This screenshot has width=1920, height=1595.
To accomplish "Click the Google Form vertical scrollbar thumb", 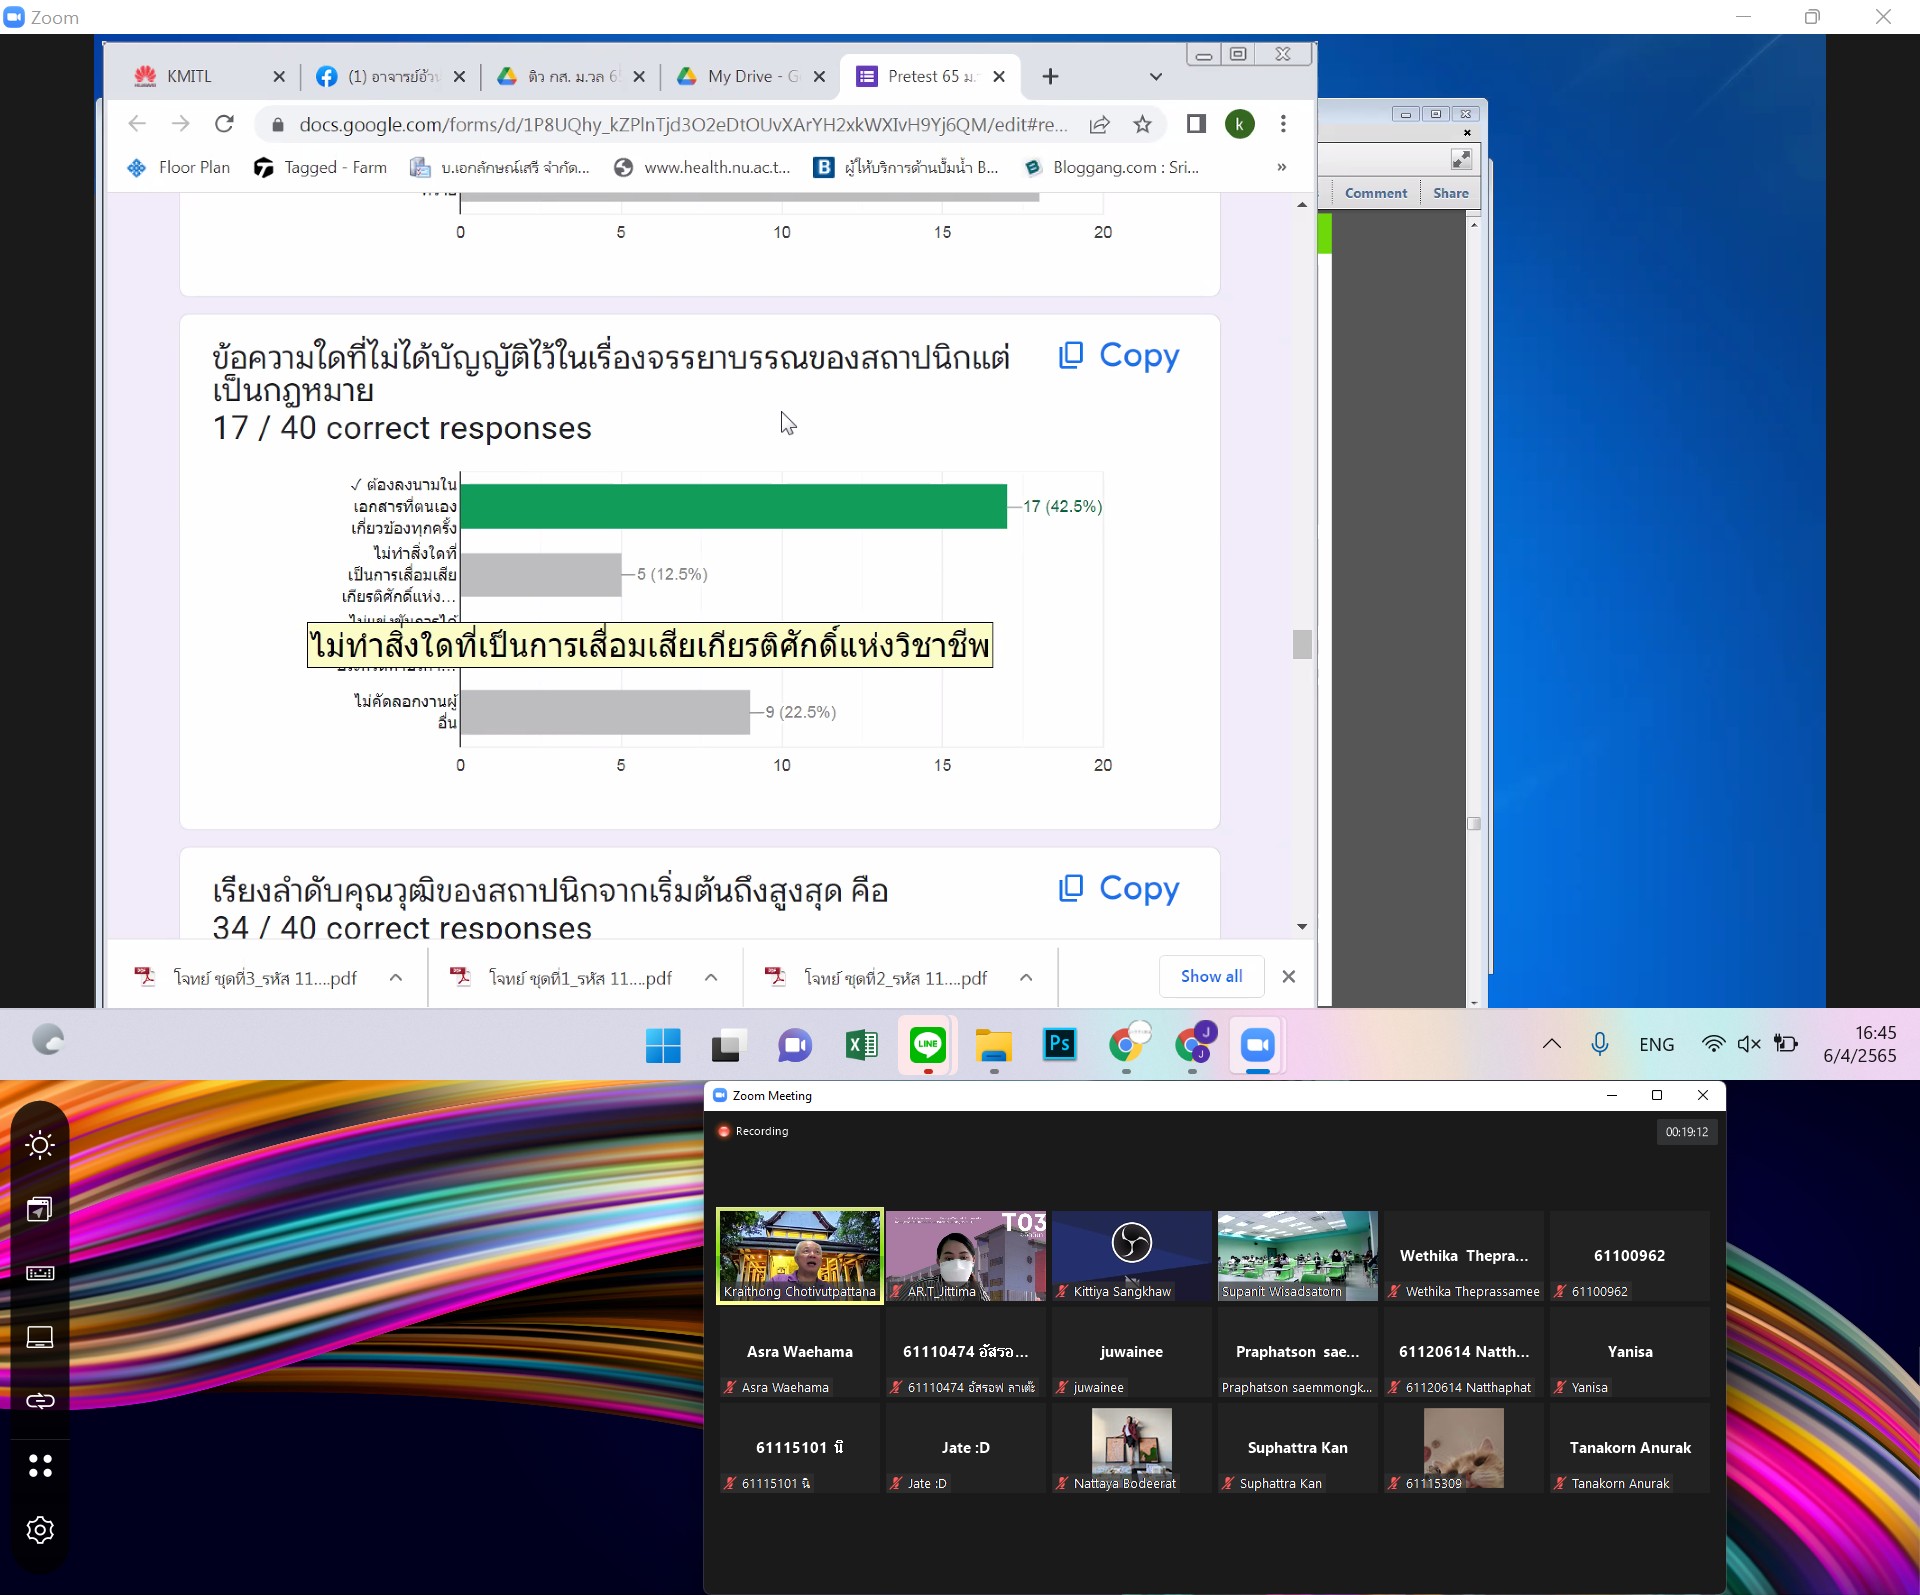I will point(1301,644).
